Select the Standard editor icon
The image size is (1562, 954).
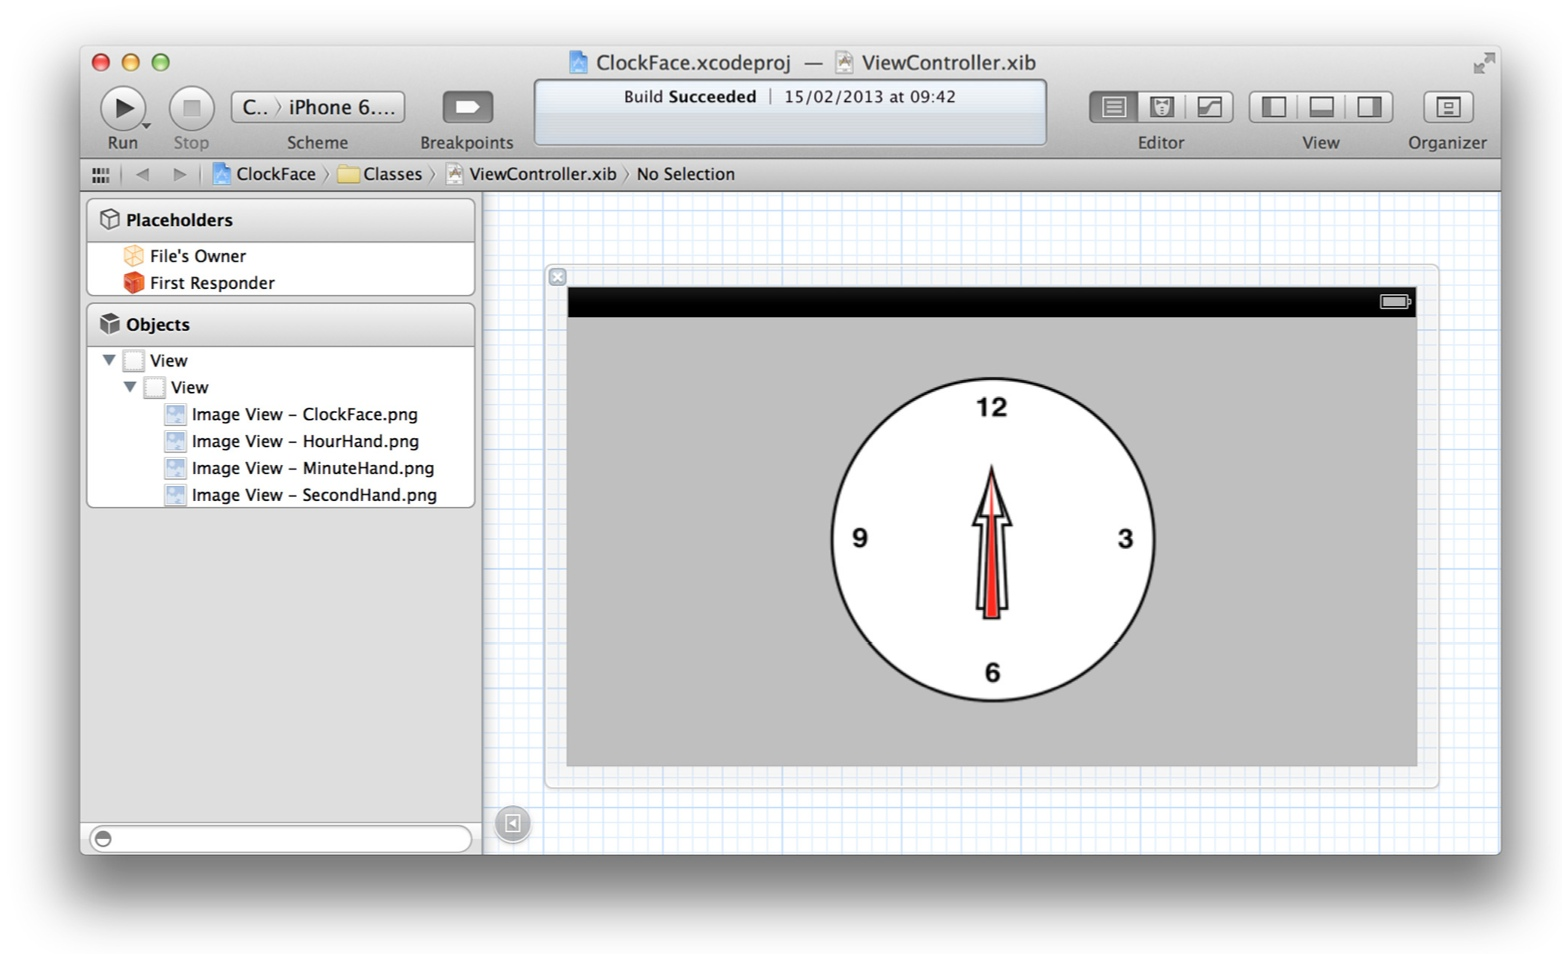click(1113, 107)
